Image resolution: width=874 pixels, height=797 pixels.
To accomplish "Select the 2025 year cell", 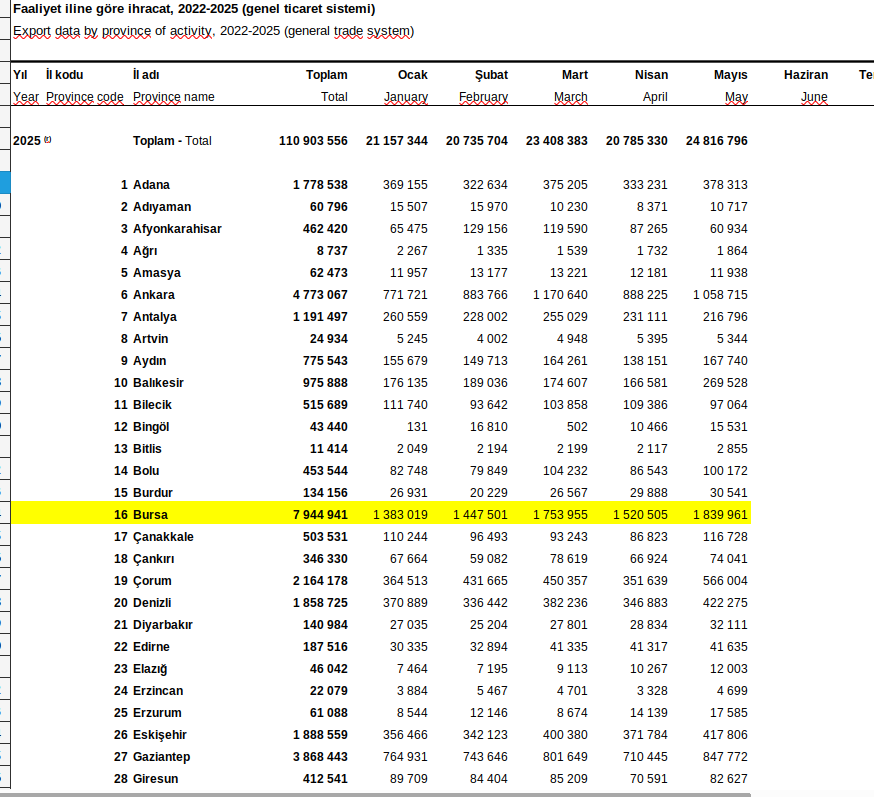I will [x=27, y=141].
